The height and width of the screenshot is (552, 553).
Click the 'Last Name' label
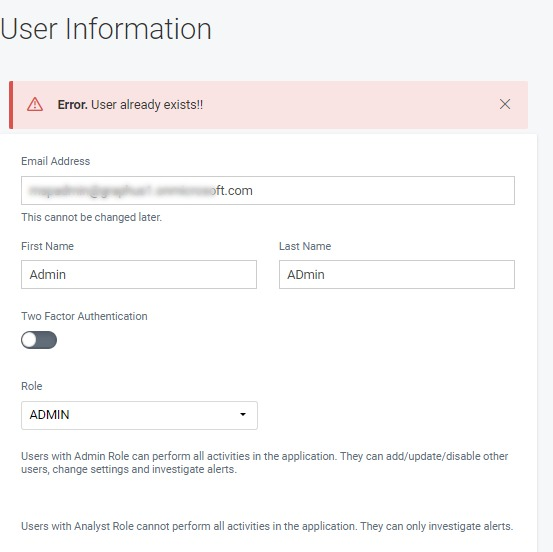point(305,246)
